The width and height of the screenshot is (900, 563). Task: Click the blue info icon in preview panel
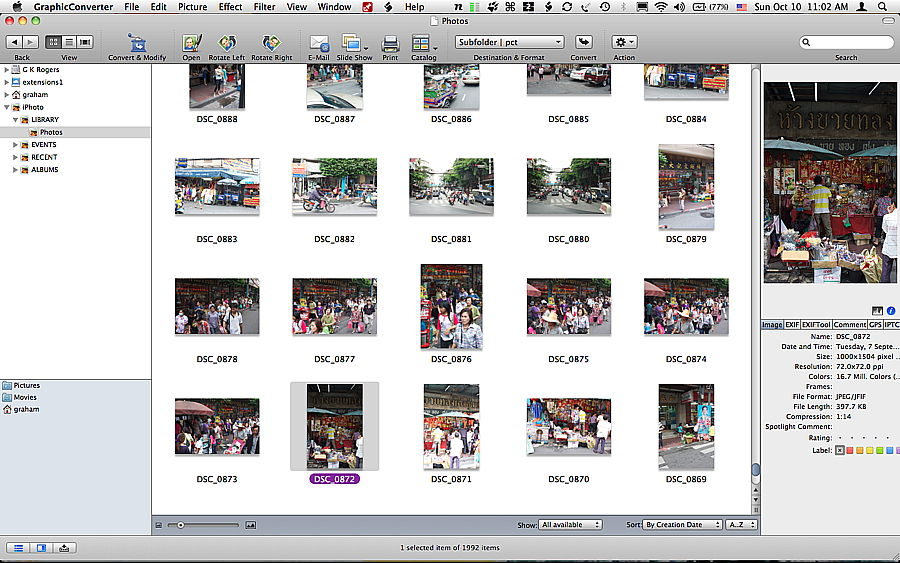891,310
